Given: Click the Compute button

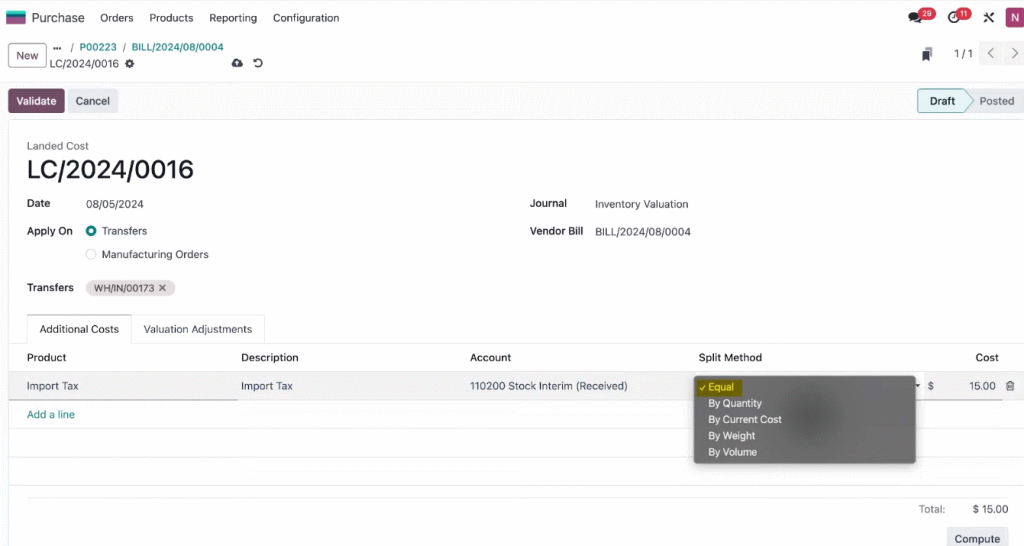Looking at the screenshot, I should coord(977,538).
